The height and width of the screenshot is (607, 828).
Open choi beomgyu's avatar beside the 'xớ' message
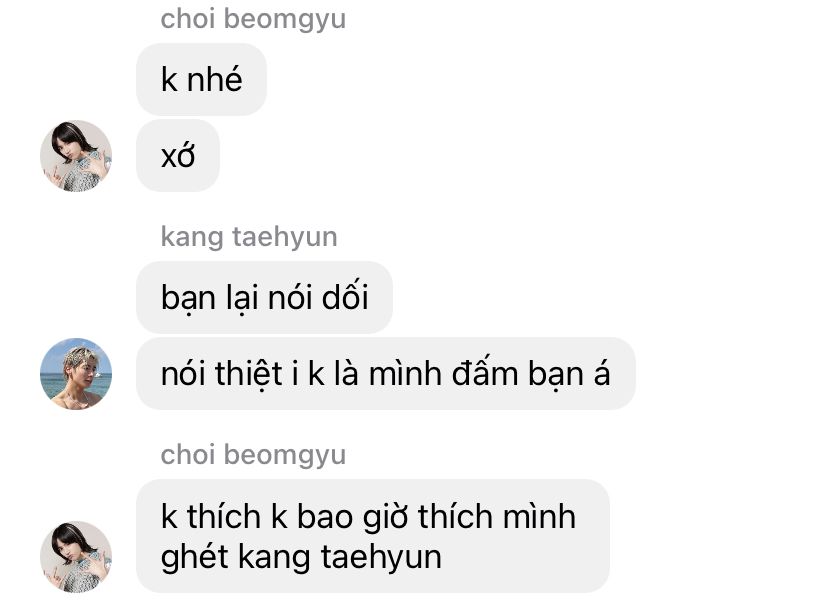pos(76,156)
